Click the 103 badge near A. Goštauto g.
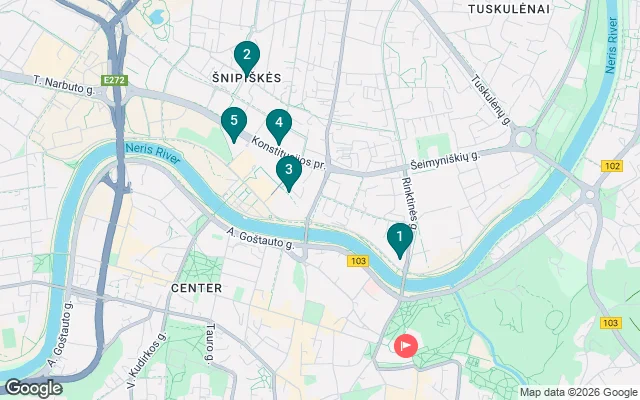This screenshot has height=400, width=640. (x=358, y=261)
